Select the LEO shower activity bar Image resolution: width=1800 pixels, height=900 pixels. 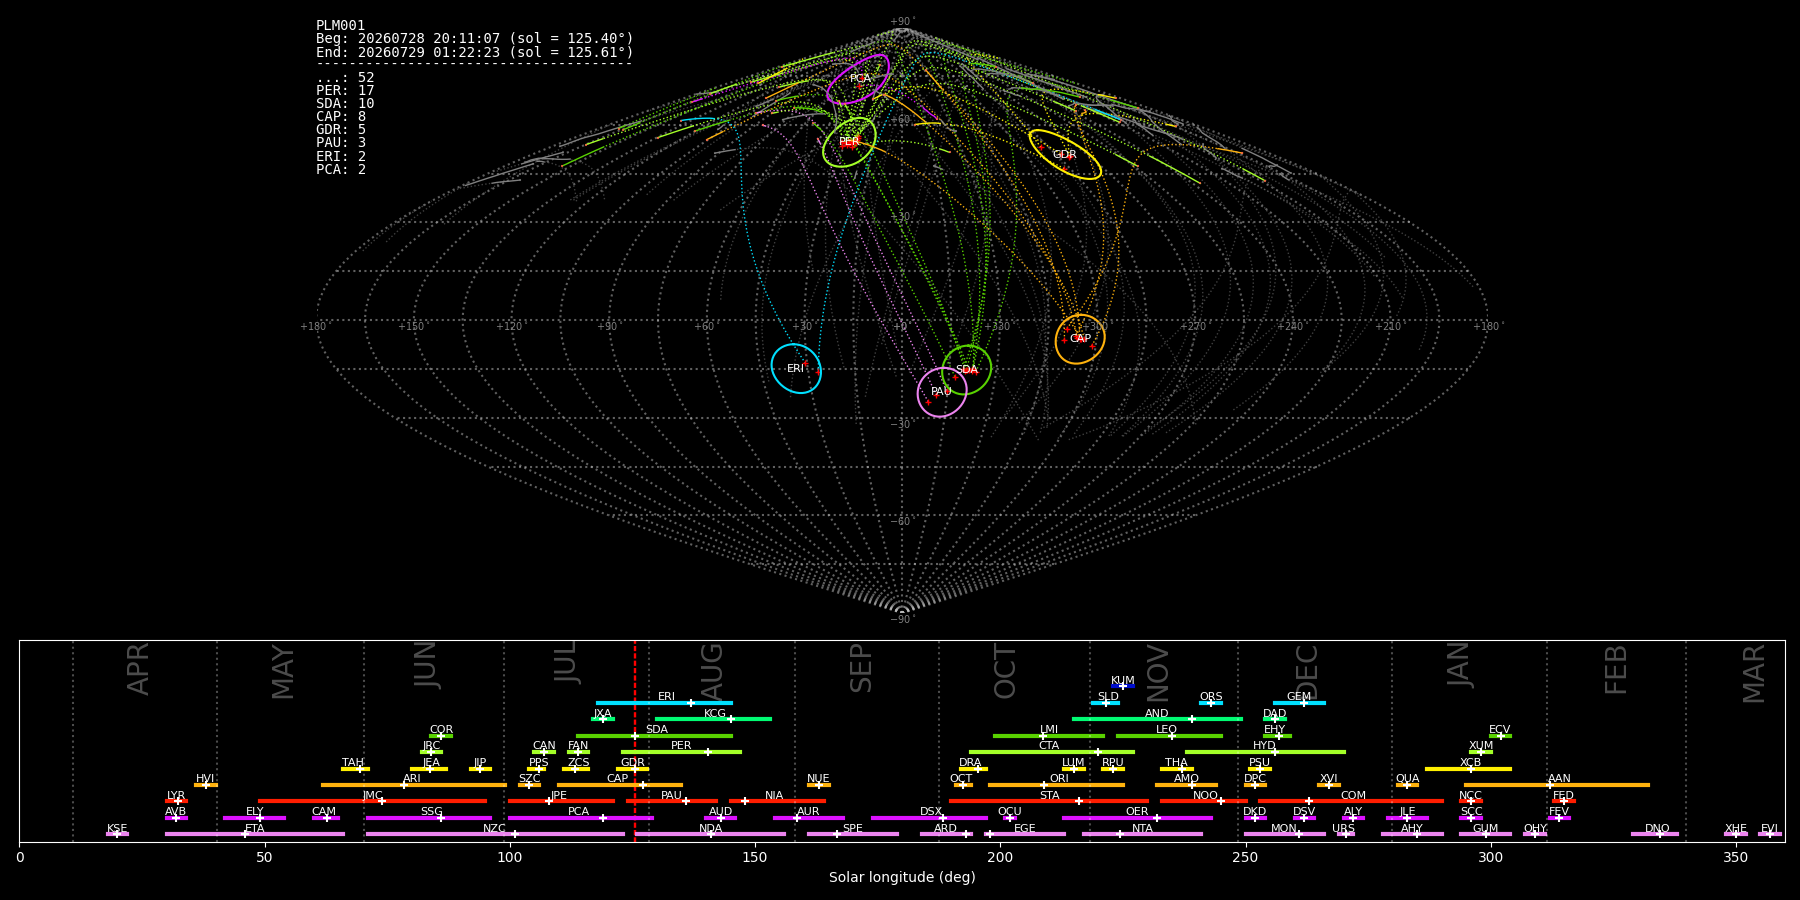pos(1169,736)
